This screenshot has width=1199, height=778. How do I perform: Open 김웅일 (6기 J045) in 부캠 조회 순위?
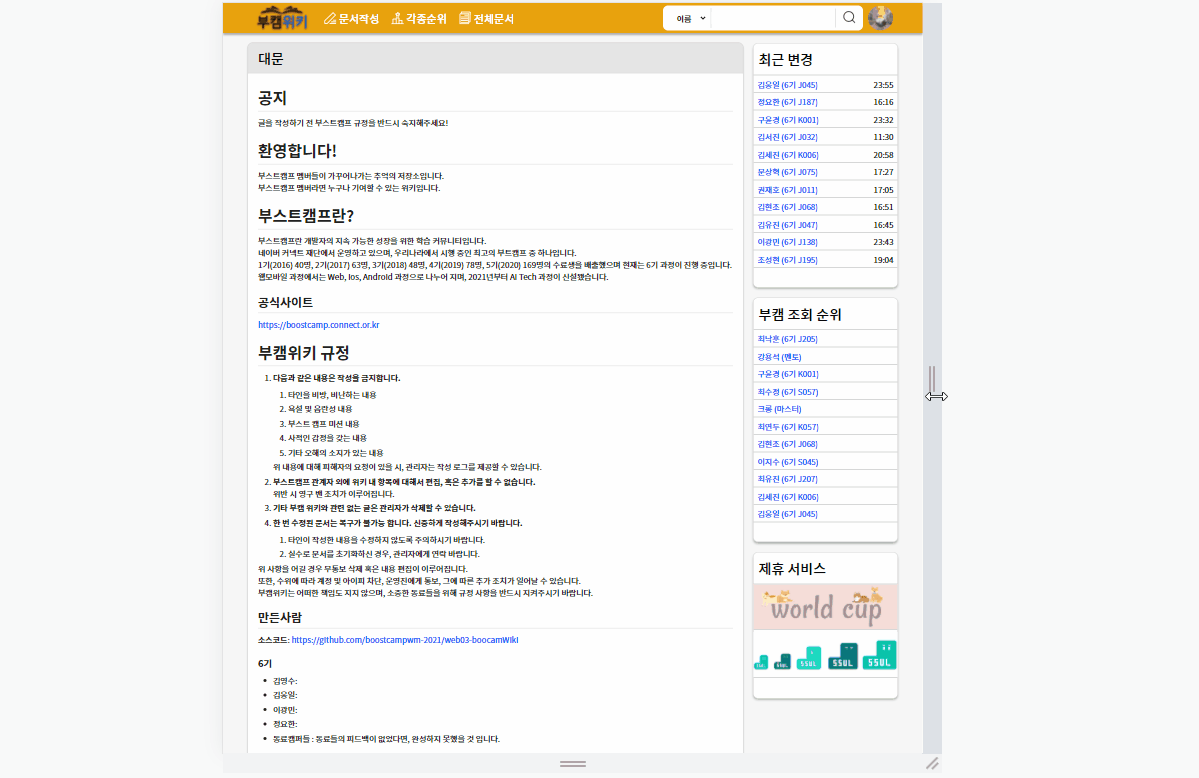click(x=787, y=514)
